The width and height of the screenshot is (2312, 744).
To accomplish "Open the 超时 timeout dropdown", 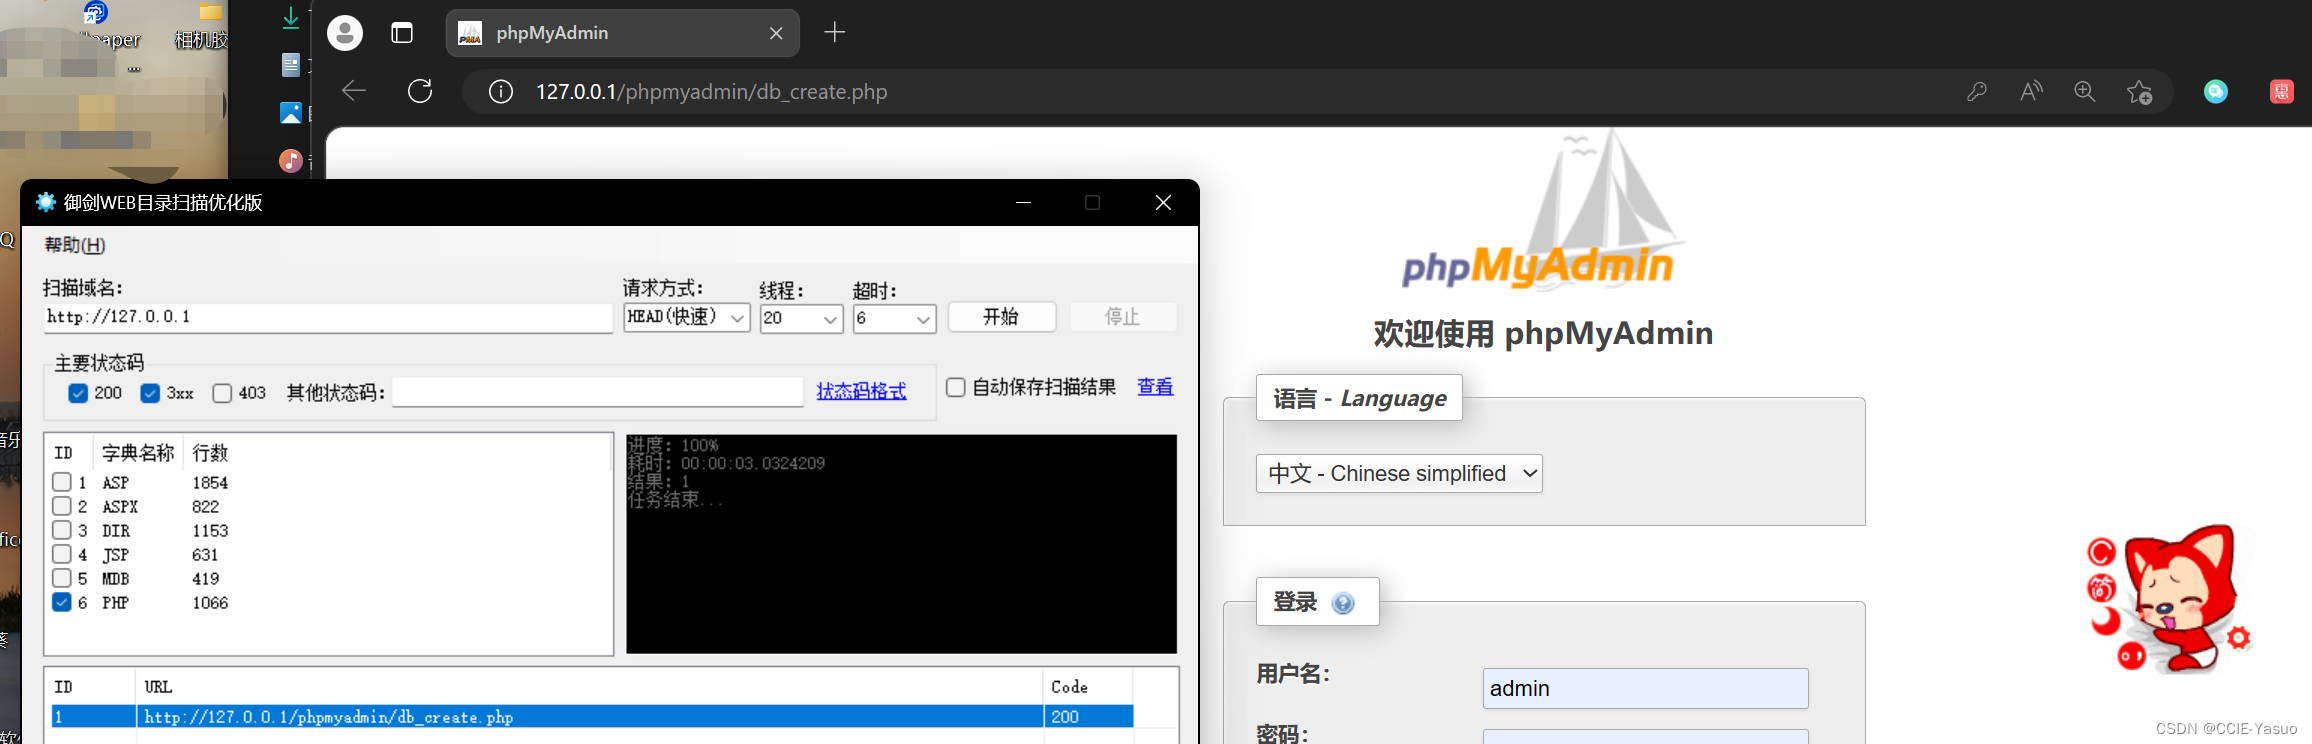I will [x=894, y=318].
